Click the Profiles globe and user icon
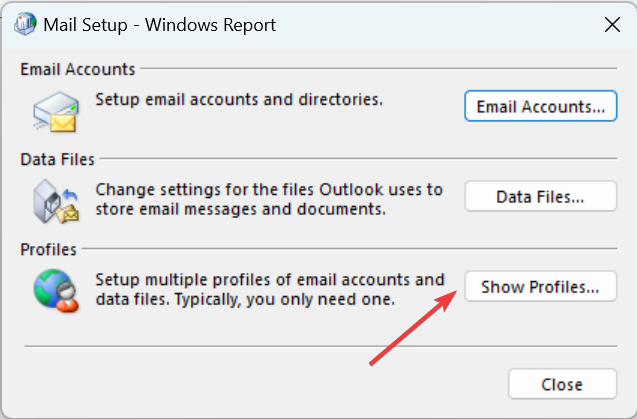 (x=56, y=291)
